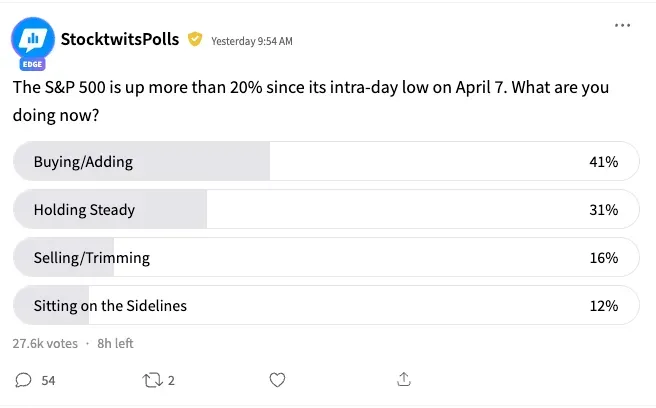Click the 27.6k votes count

tap(45, 344)
